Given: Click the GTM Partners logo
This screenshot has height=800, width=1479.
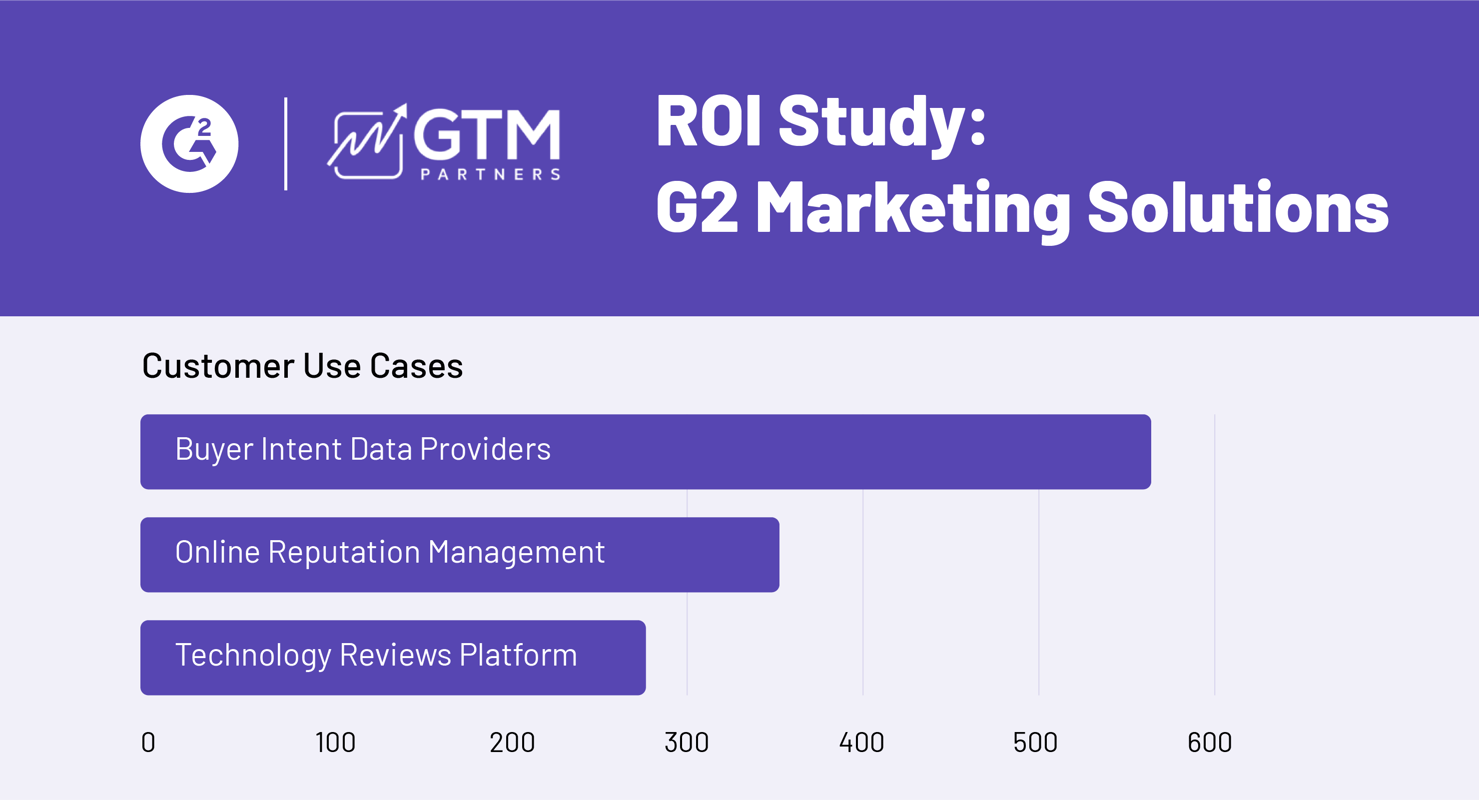Looking at the screenshot, I should point(444,143).
